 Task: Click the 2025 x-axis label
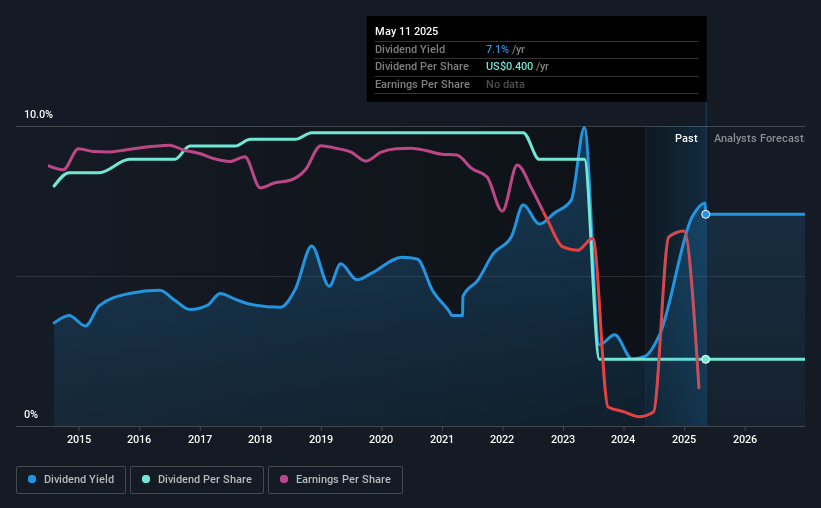point(684,439)
